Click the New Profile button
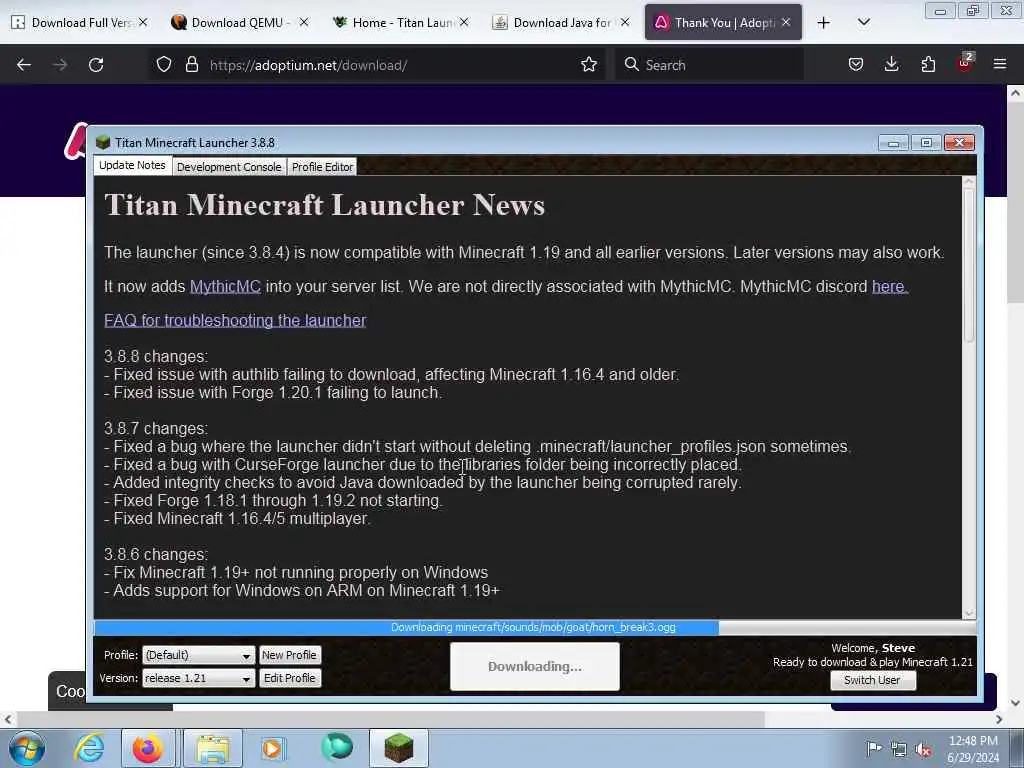1024x768 pixels. 289,655
